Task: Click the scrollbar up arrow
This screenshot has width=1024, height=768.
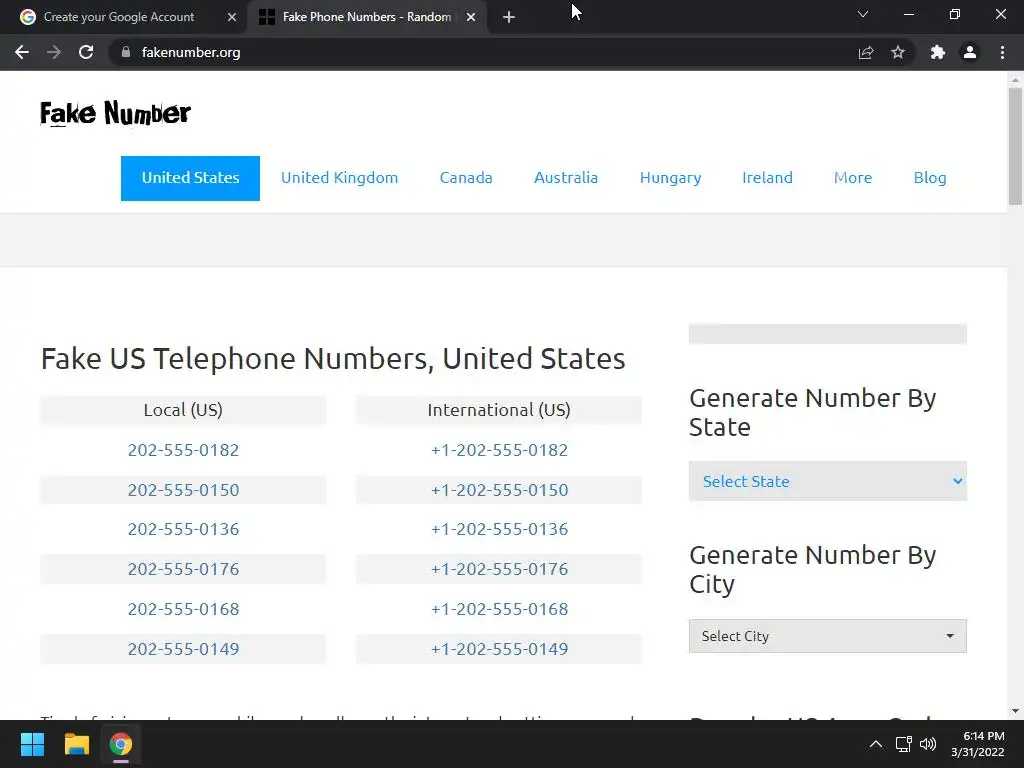Action: click(1015, 80)
